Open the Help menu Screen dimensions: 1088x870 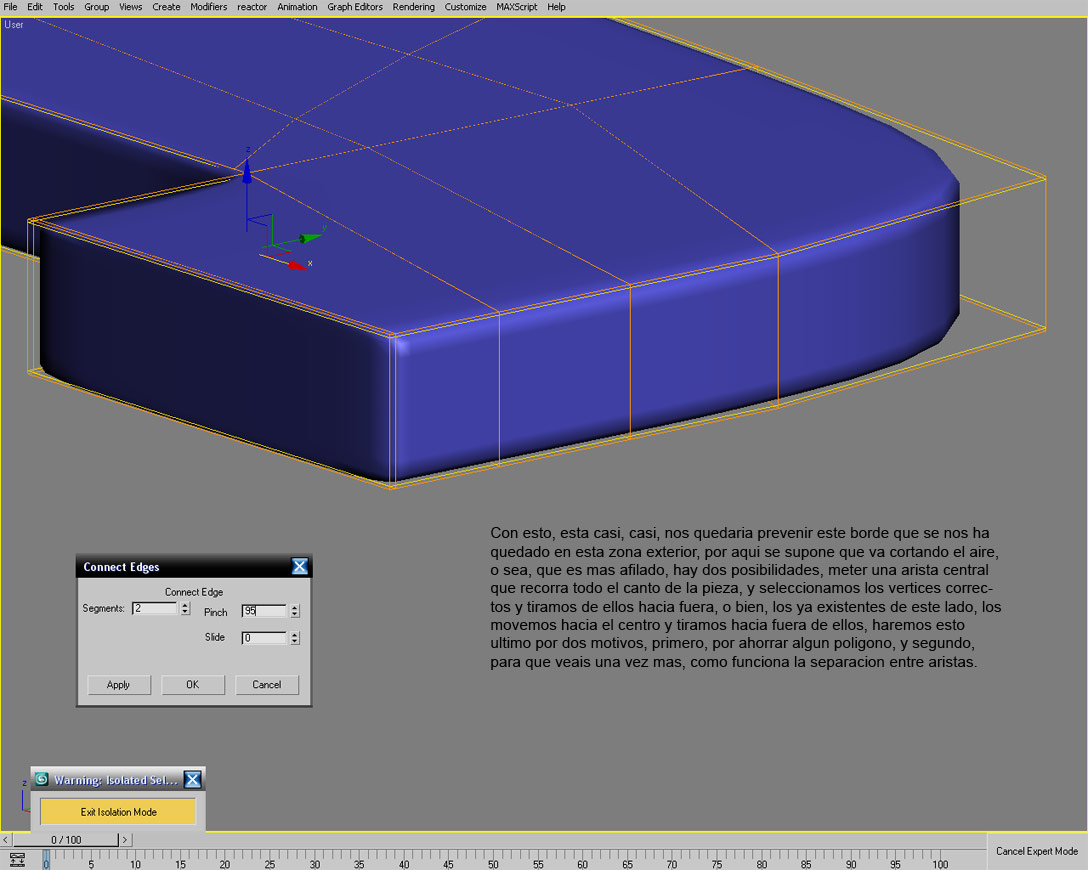click(x=556, y=7)
